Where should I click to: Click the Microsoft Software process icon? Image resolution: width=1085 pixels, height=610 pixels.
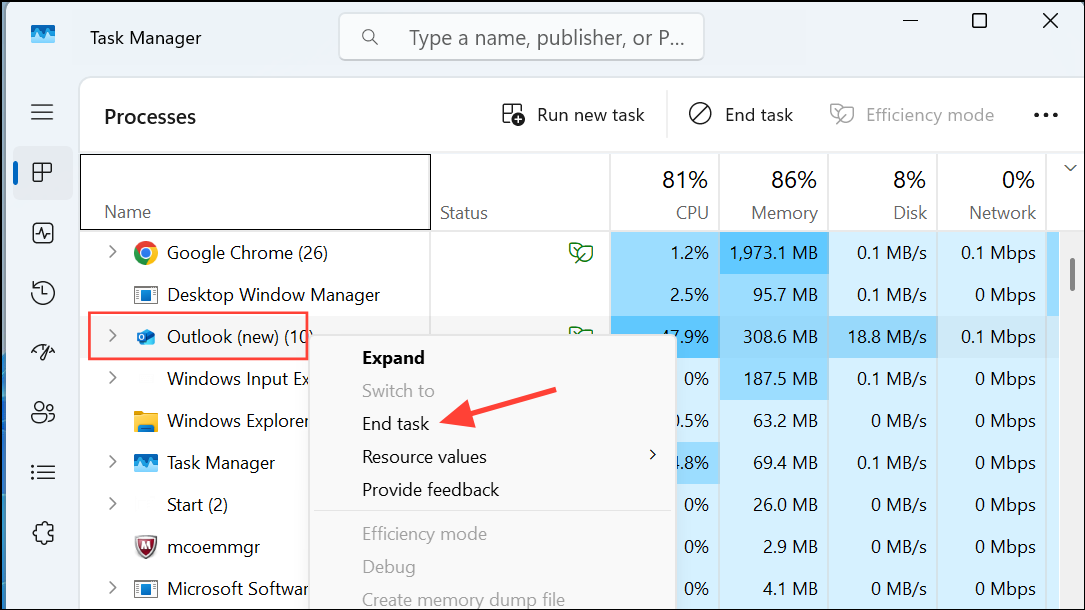coord(145,589)
